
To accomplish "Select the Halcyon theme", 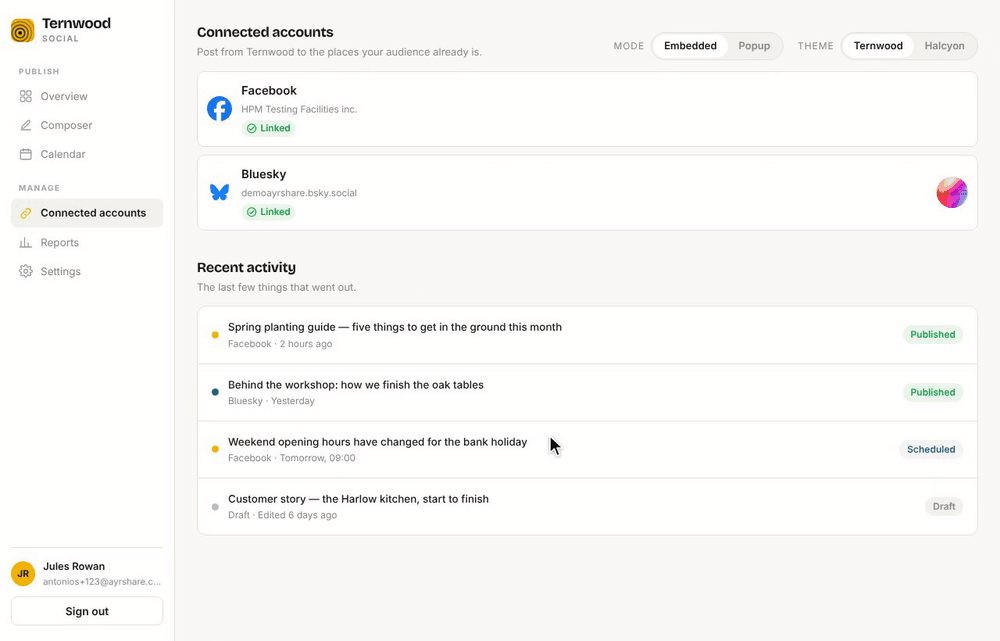I will [945, 46].
